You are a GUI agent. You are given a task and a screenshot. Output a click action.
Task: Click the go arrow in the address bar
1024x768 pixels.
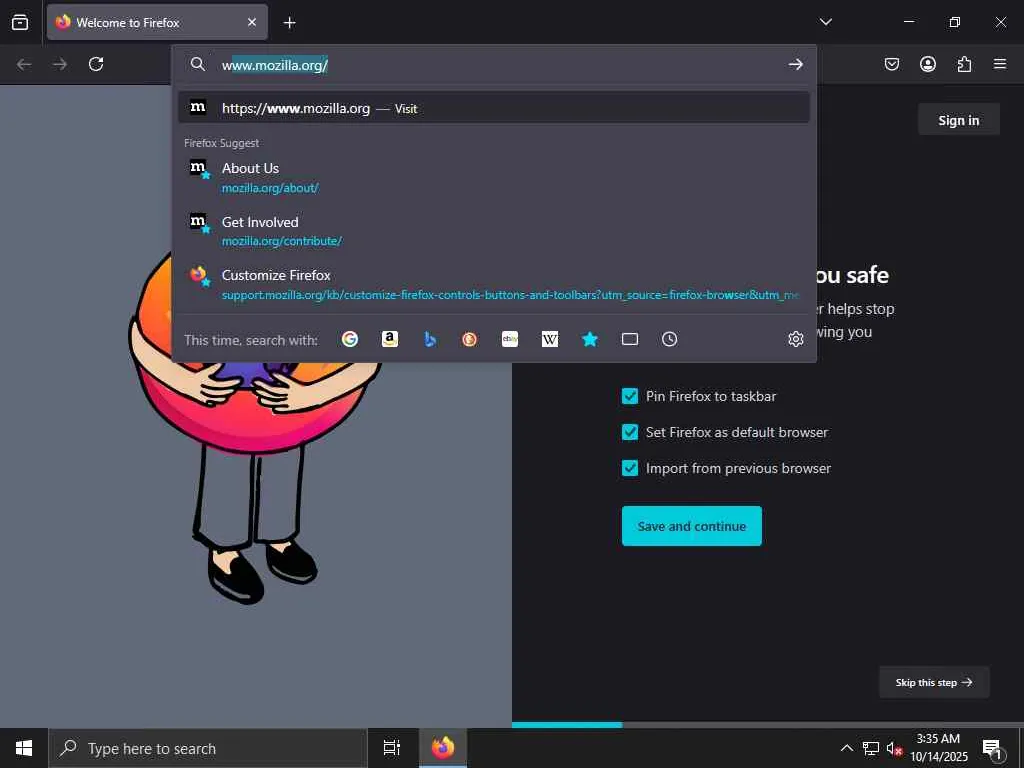click(x=795, y=64)
